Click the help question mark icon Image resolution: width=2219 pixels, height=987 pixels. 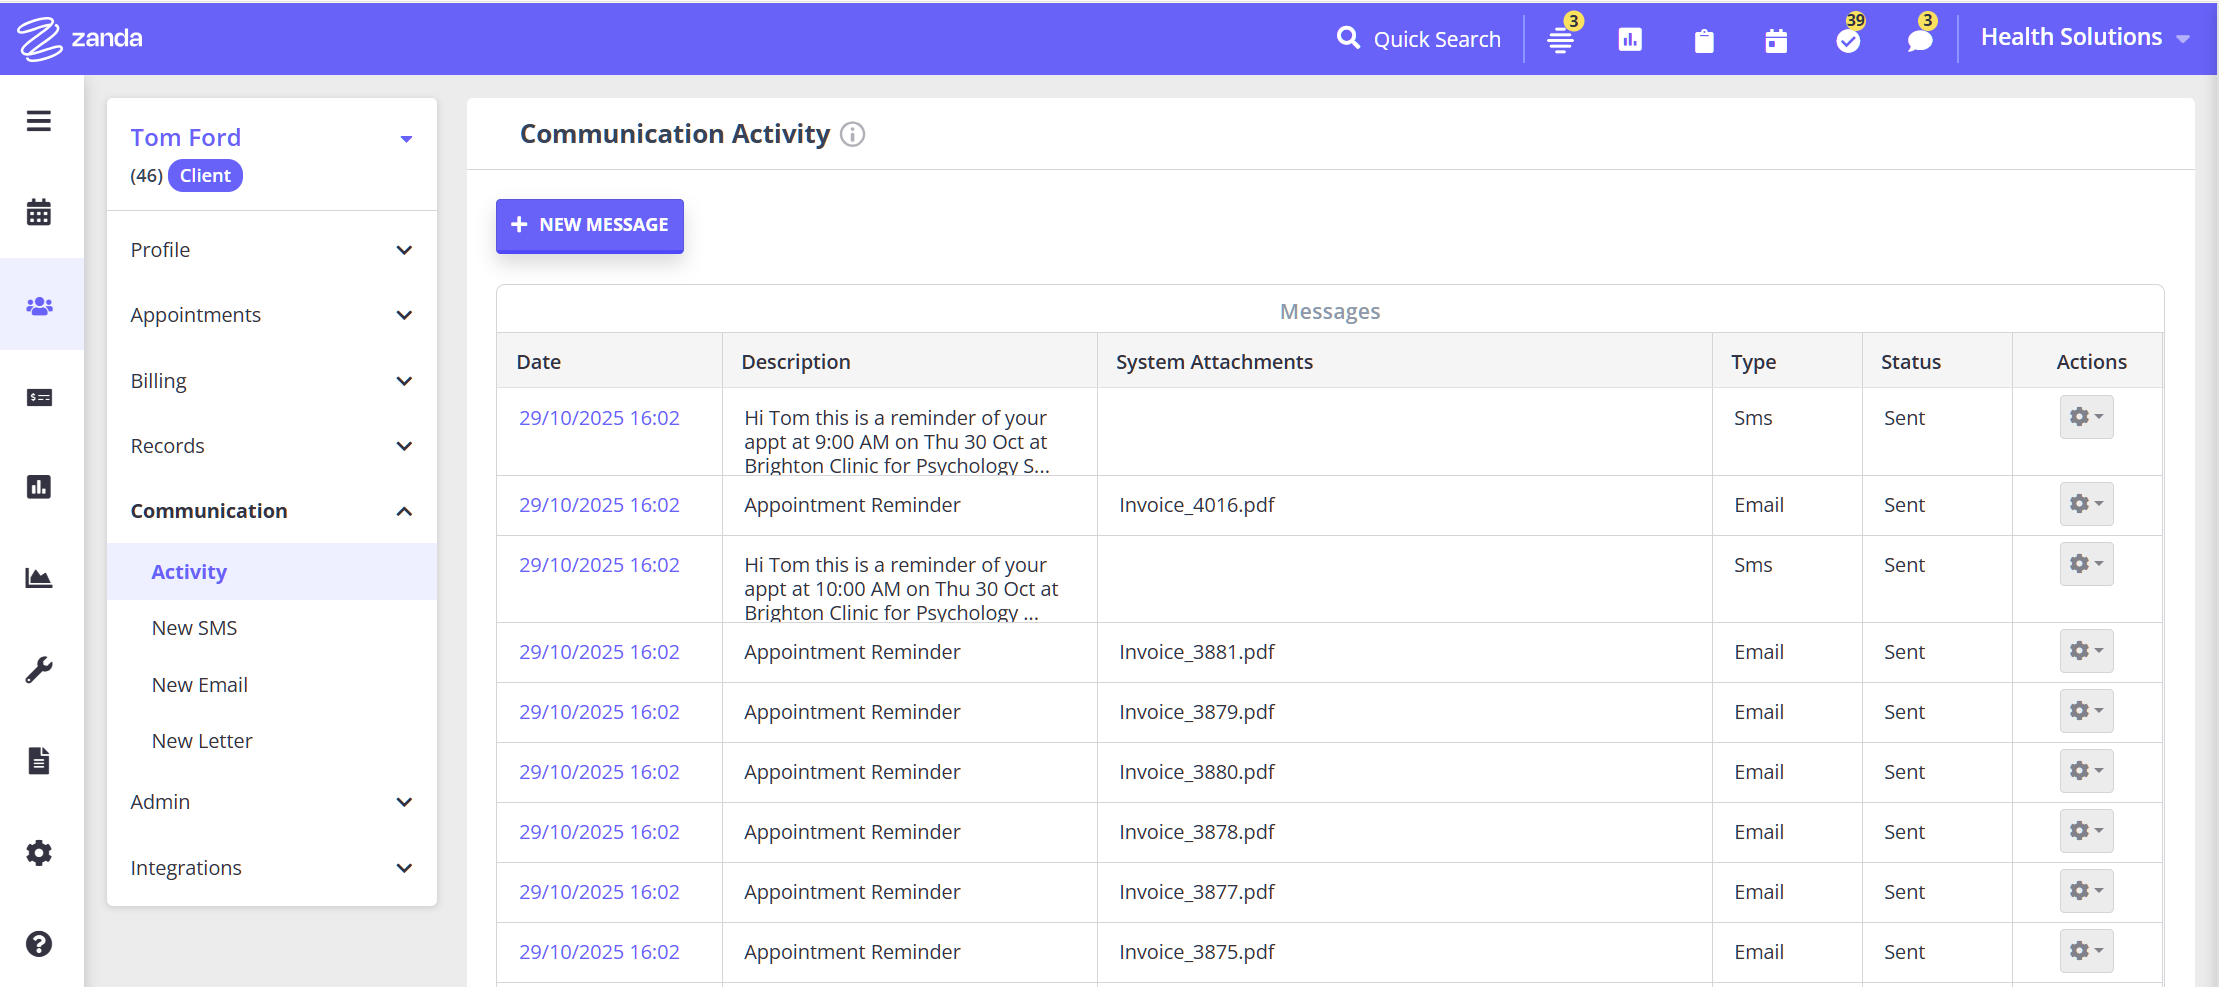click(x=39, y=944)
